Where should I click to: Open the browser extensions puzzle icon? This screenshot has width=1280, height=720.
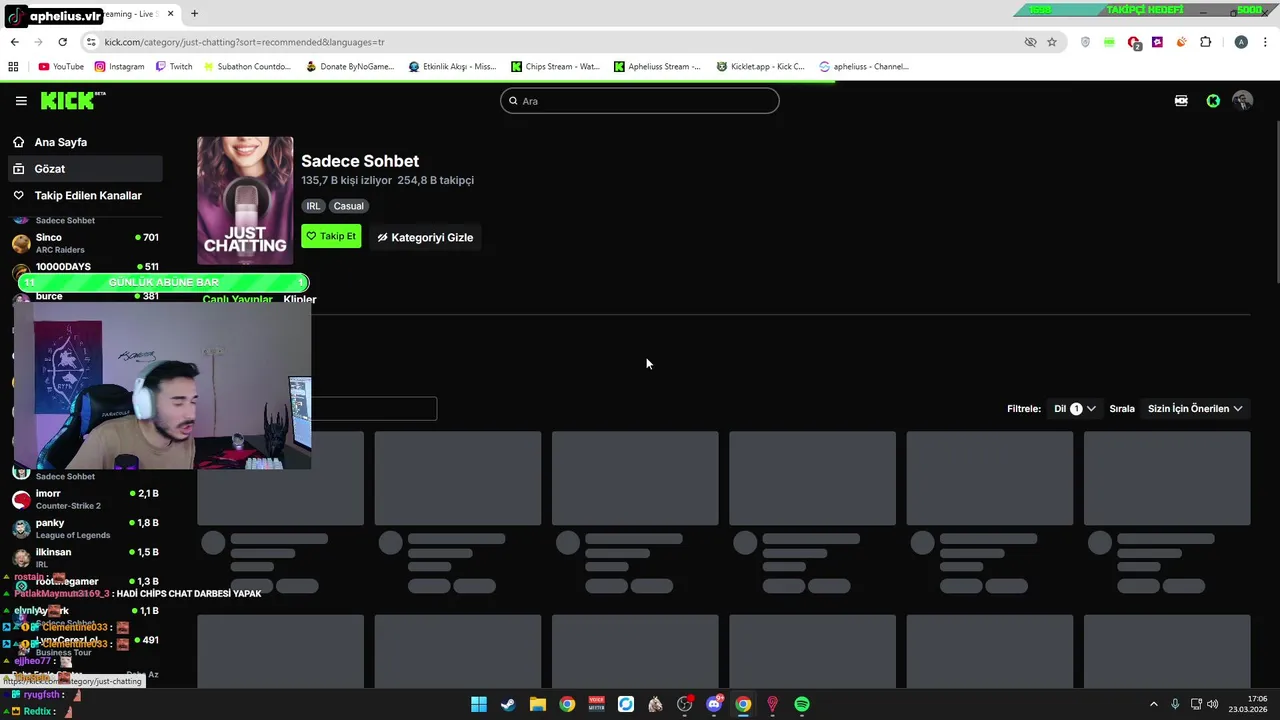click(x=1205, y=42)
